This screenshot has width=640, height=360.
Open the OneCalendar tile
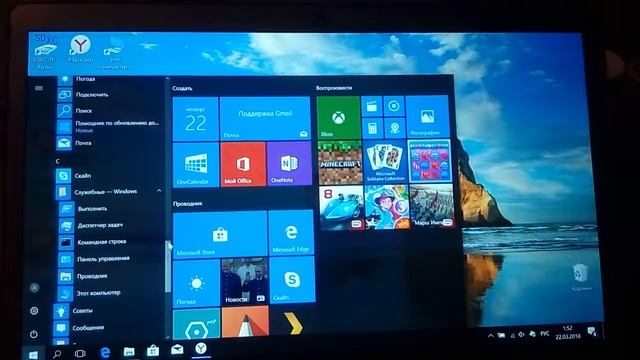pyautogui.click(x=196, y=165)
